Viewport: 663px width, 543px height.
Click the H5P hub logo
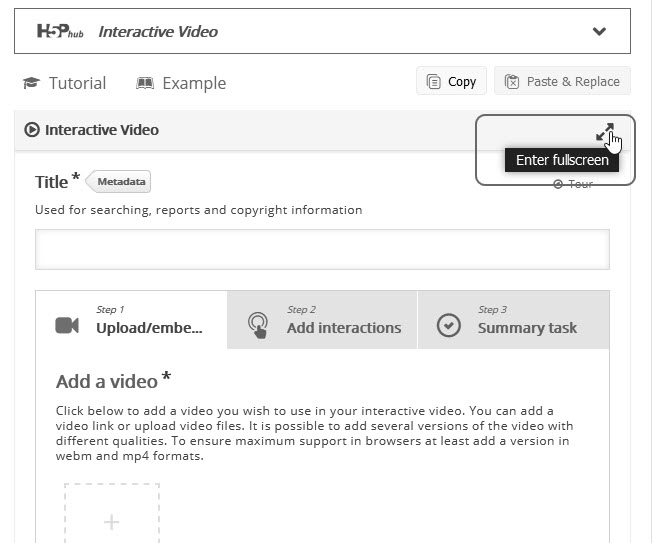60,31
